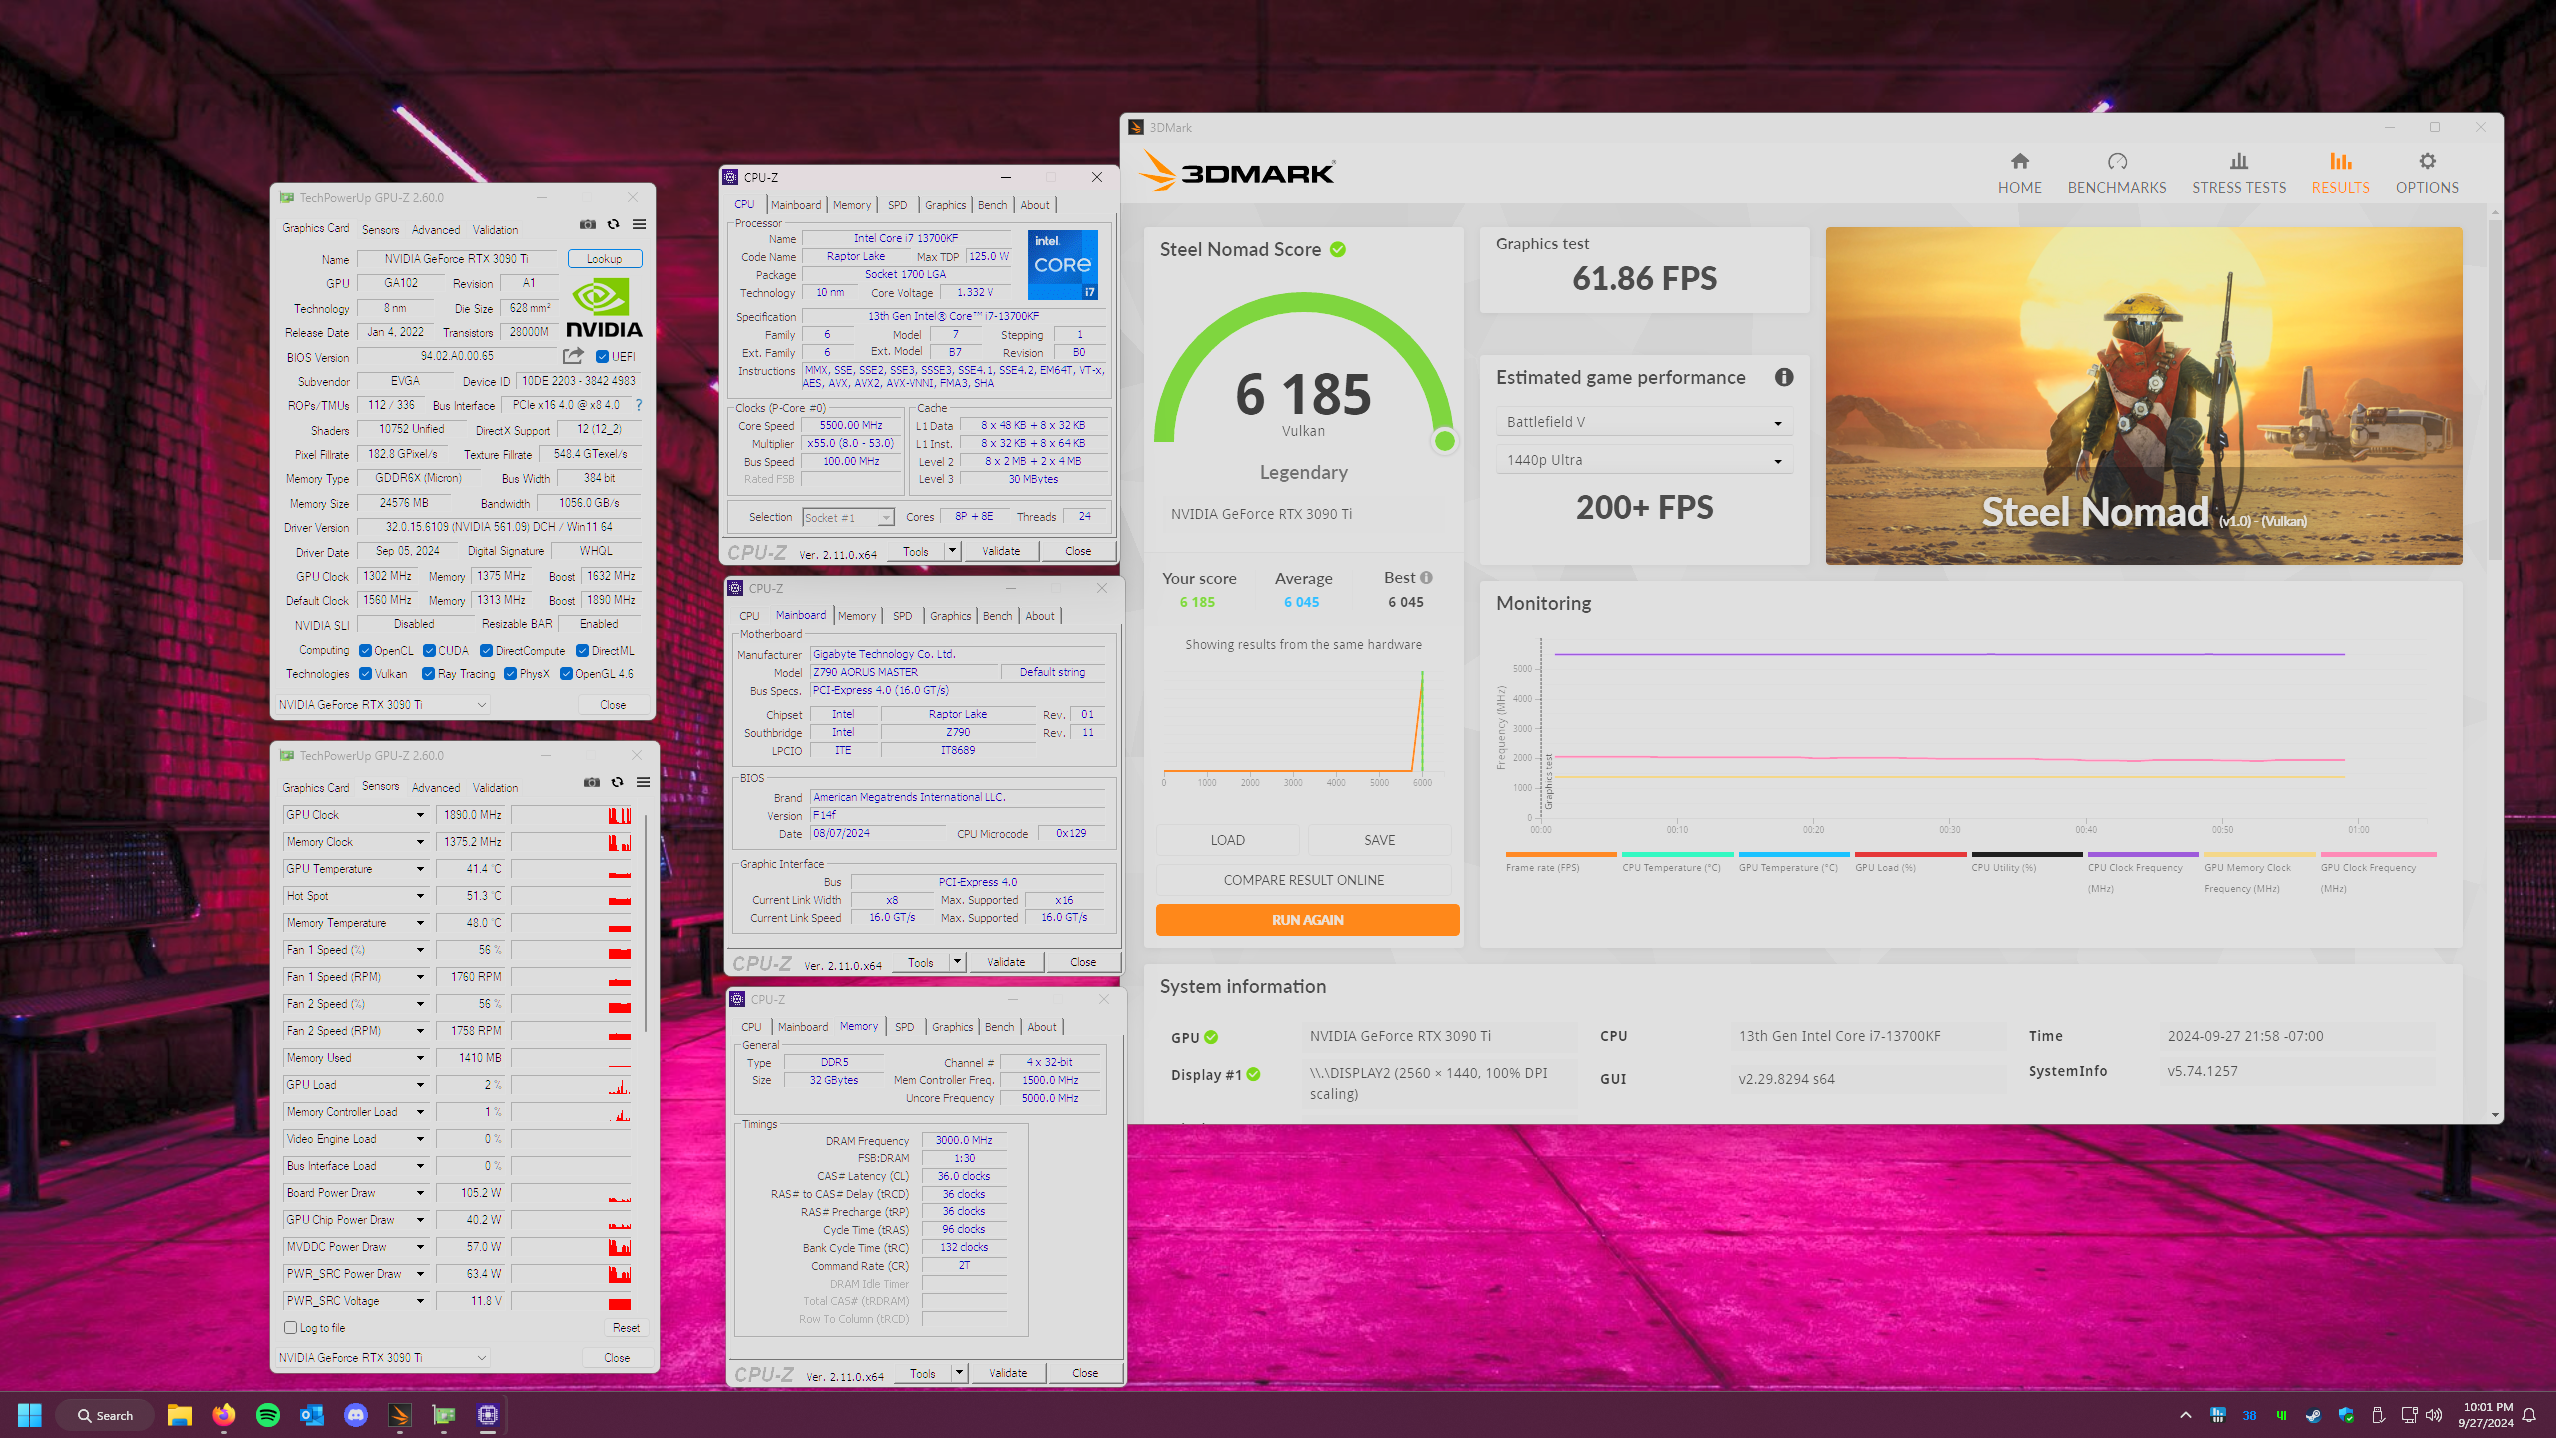Enable Log to file checkbox
The height and width of the screenshot is (1438, 2556).
tap(290, 1328)
